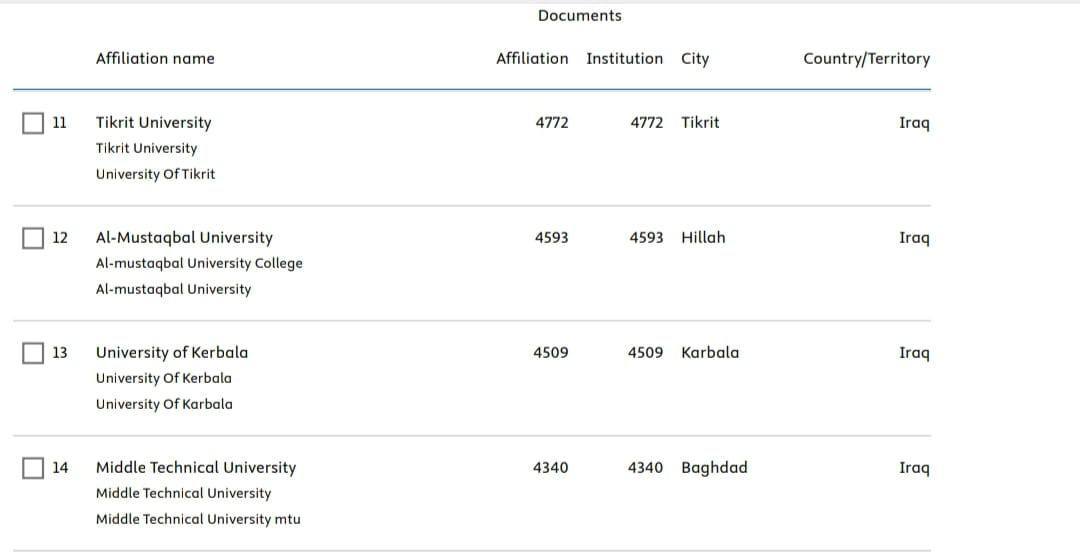Viewport: 1080px width, 552px height.
Task: Sort by the City column header
Action: (x=695, y=59)
